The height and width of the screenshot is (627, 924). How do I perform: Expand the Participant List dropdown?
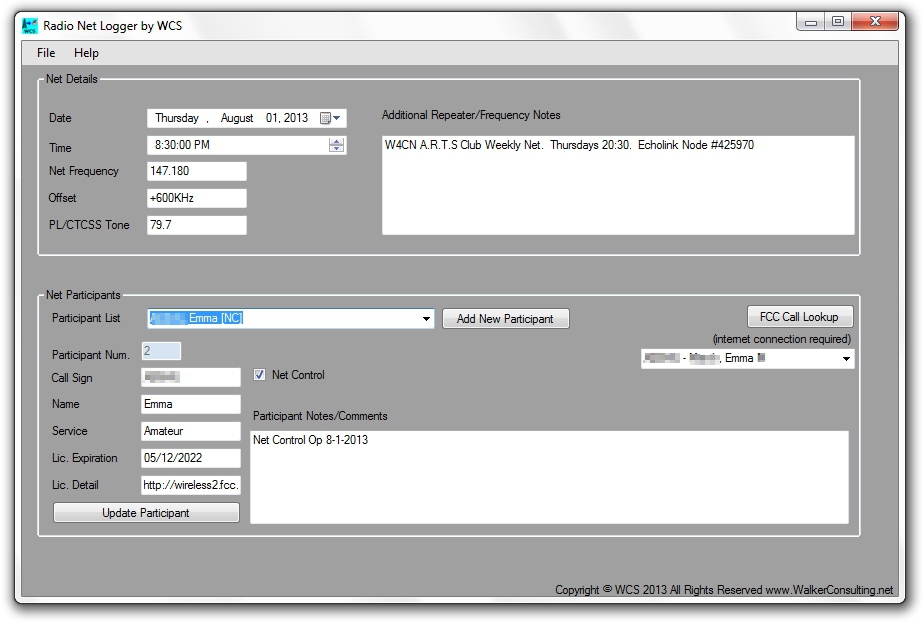point(426,319)
